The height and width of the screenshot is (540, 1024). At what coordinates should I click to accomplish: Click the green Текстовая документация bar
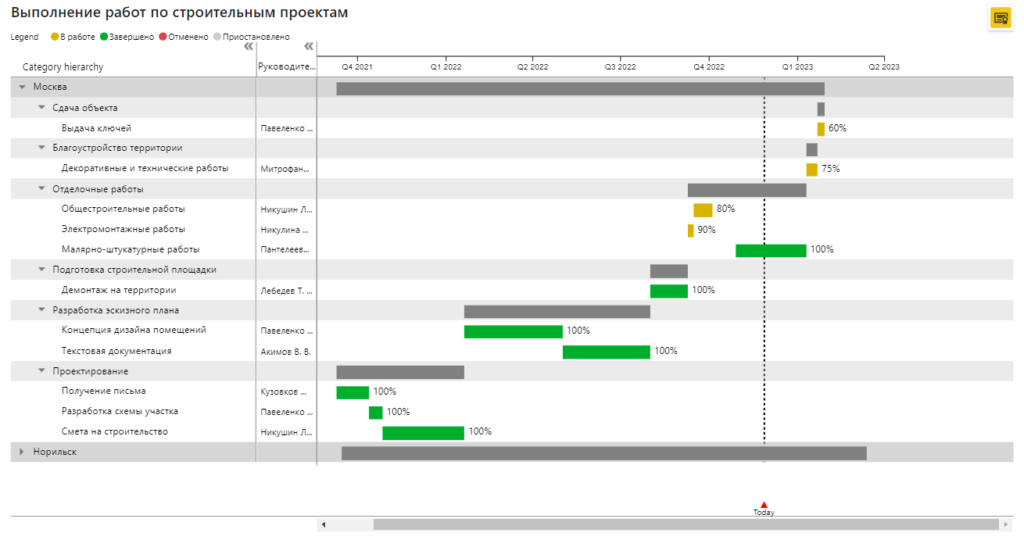tap(606, 352)
